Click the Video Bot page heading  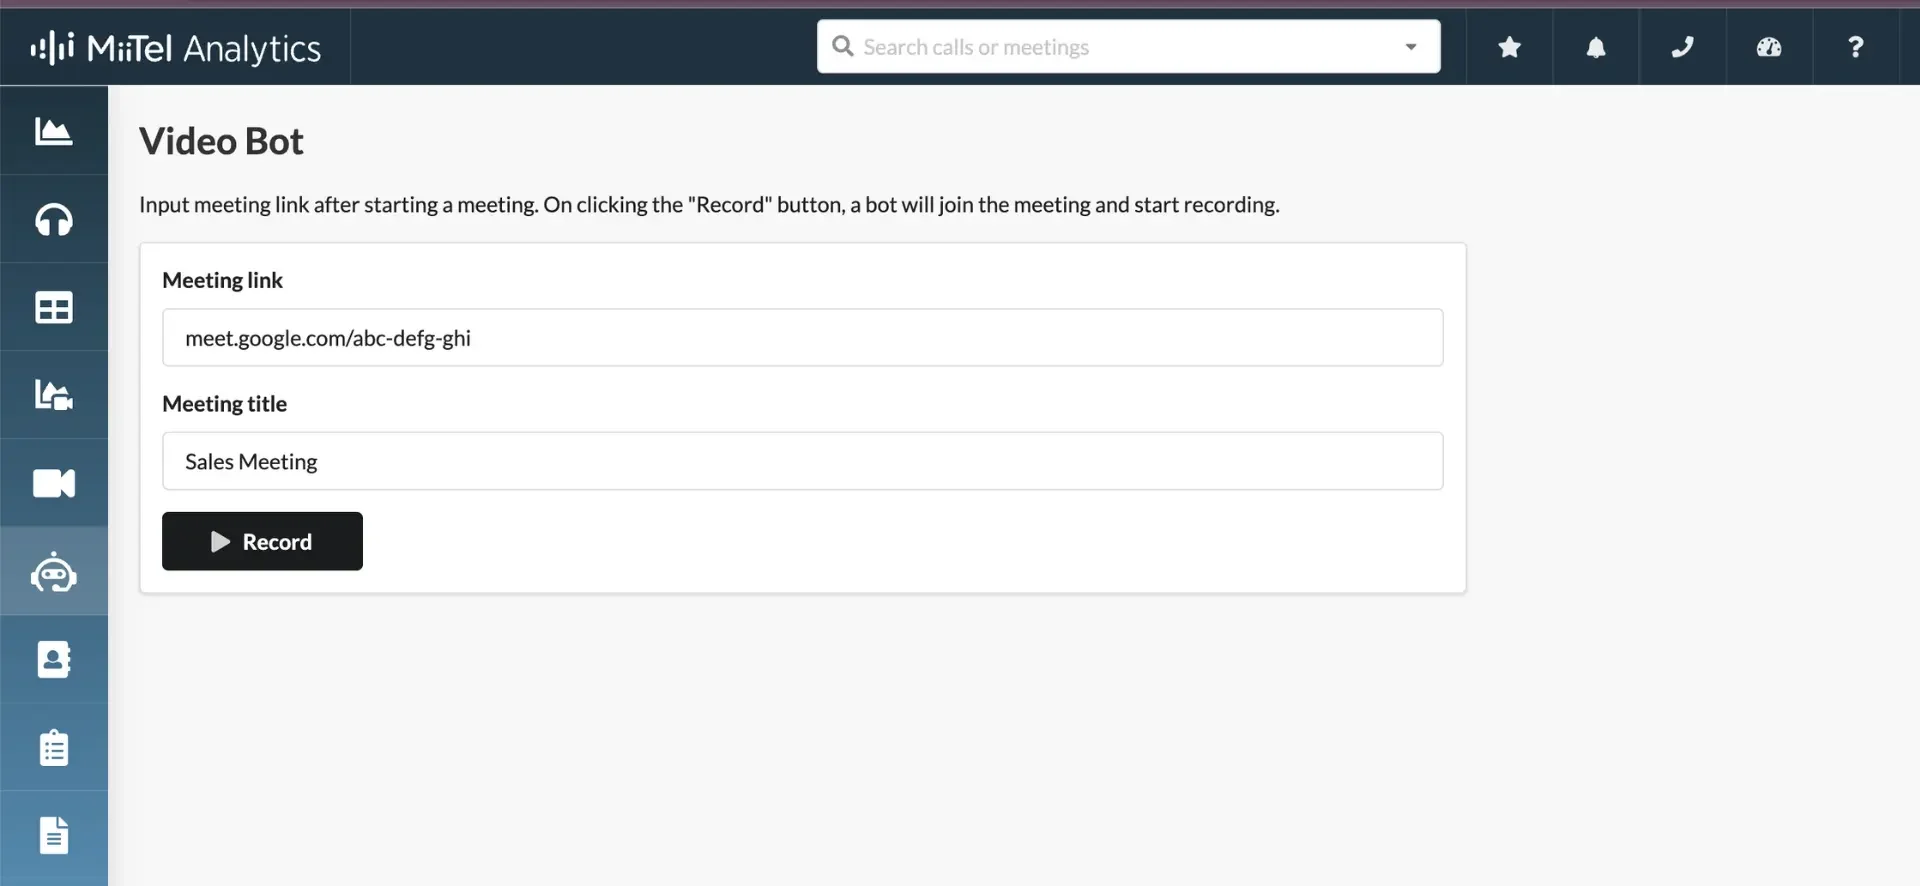point(221,141)
